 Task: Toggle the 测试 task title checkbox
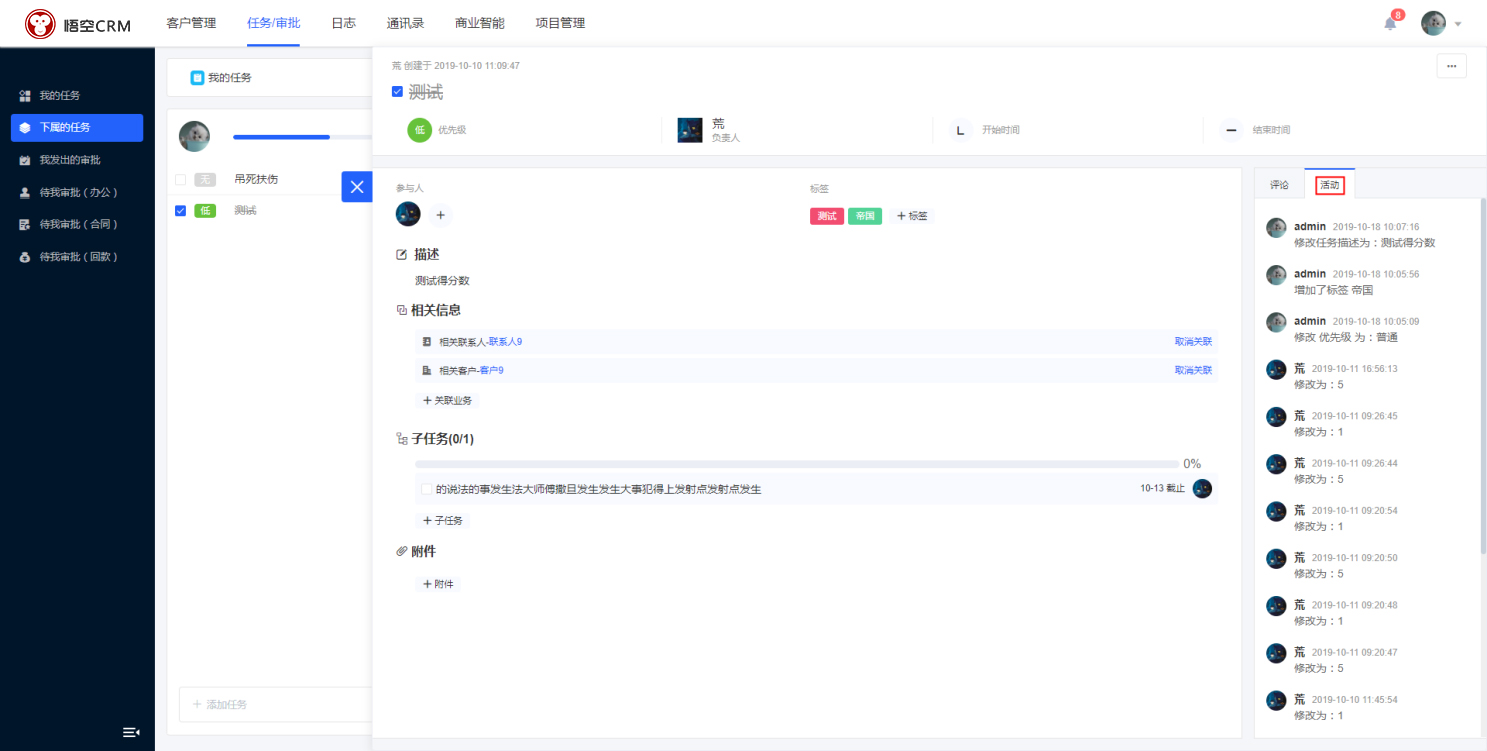tap(398, 92)
